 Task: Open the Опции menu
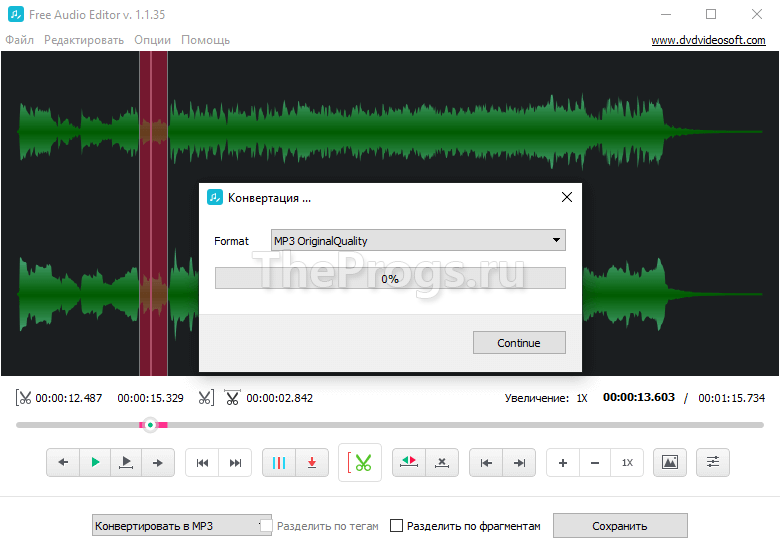(152, 40)
